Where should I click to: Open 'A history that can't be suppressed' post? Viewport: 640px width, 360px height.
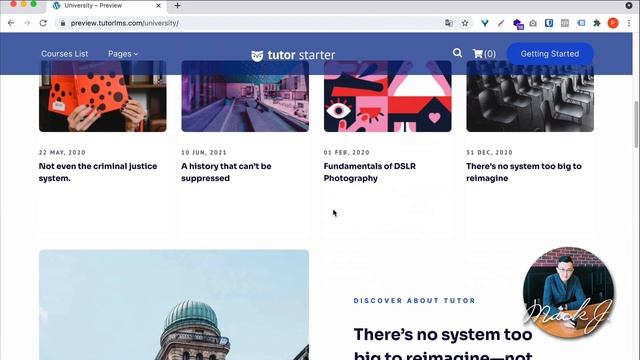coord(226,172)
